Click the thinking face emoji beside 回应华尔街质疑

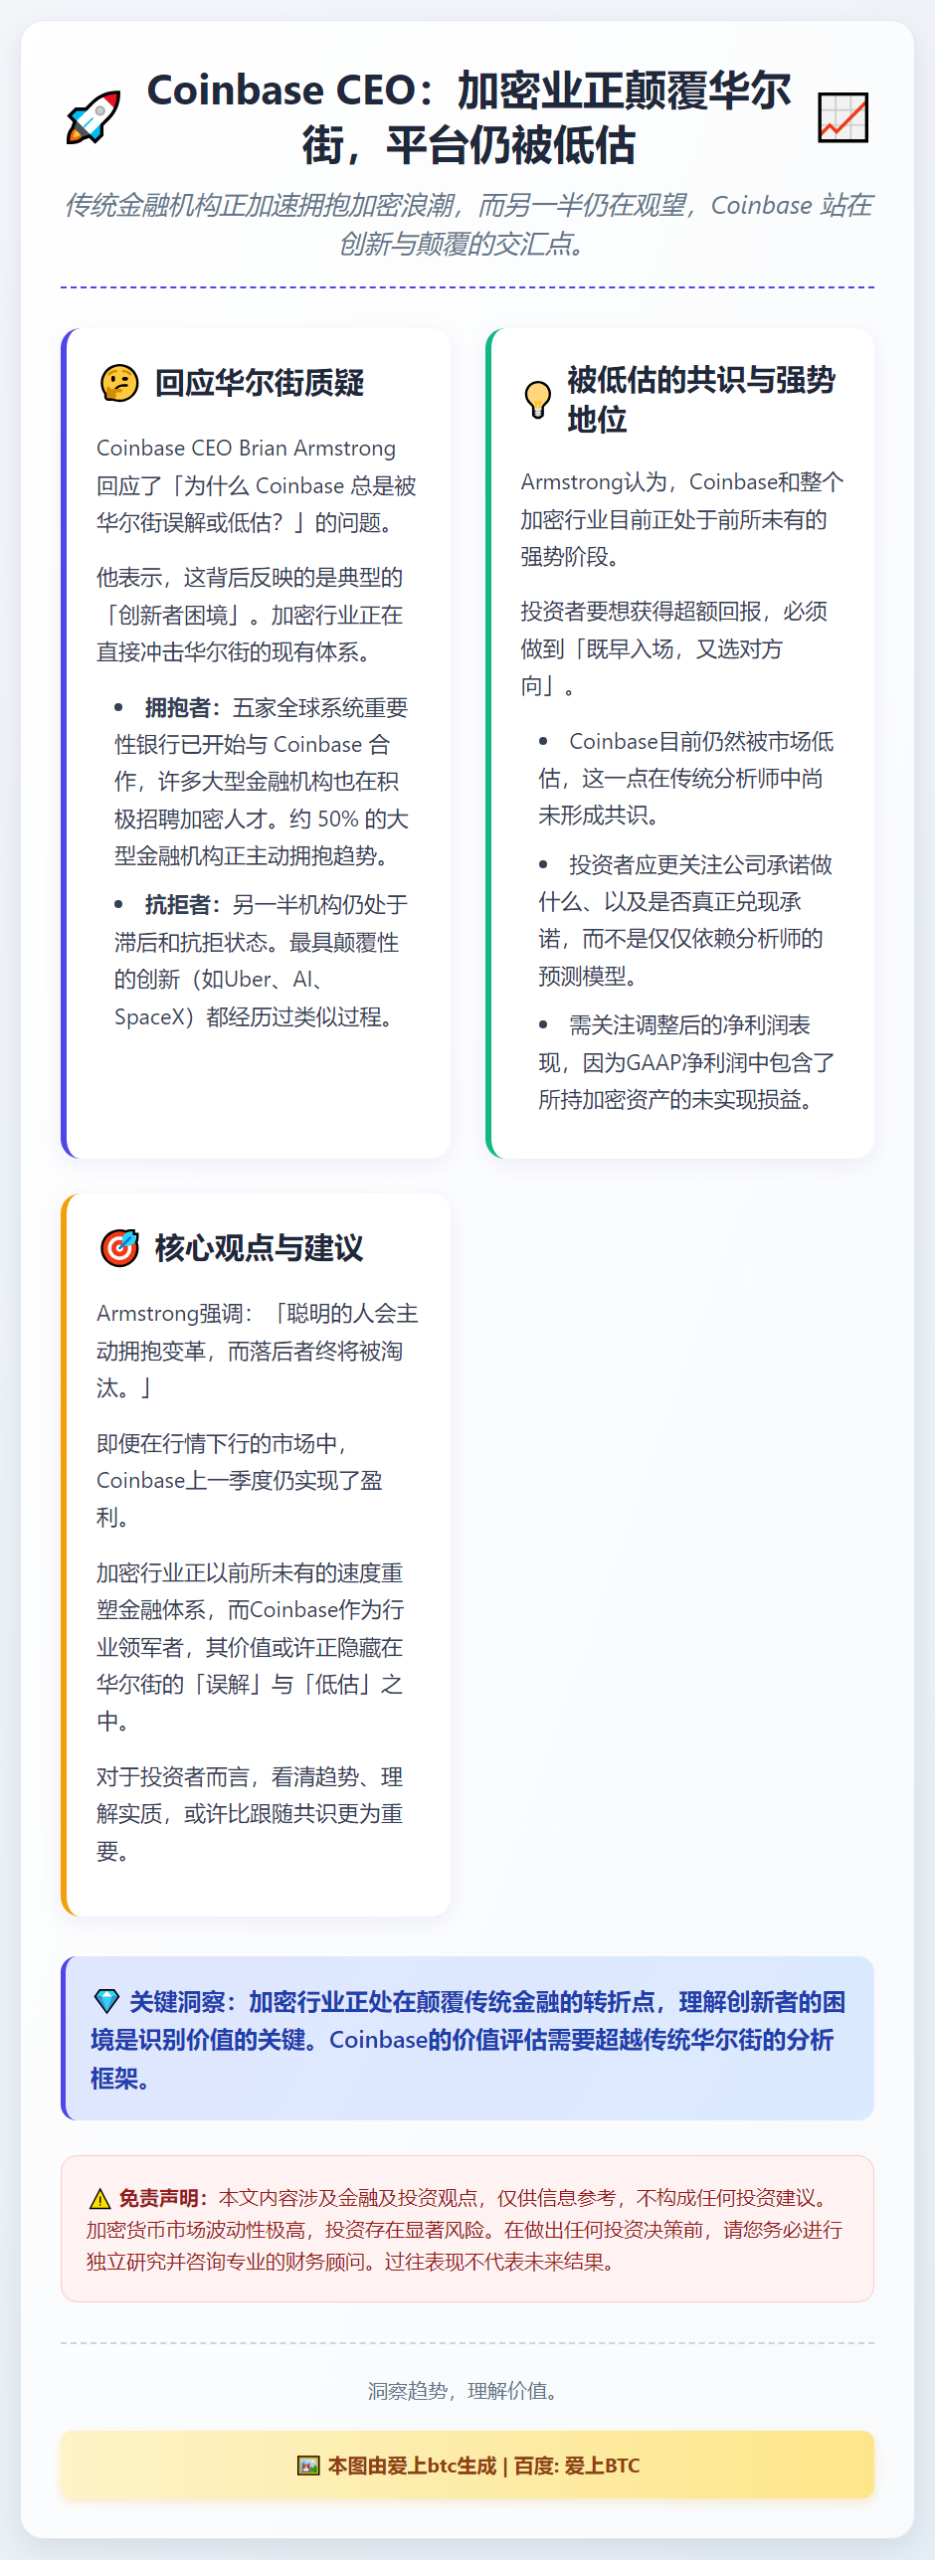[x=120, y=383]
